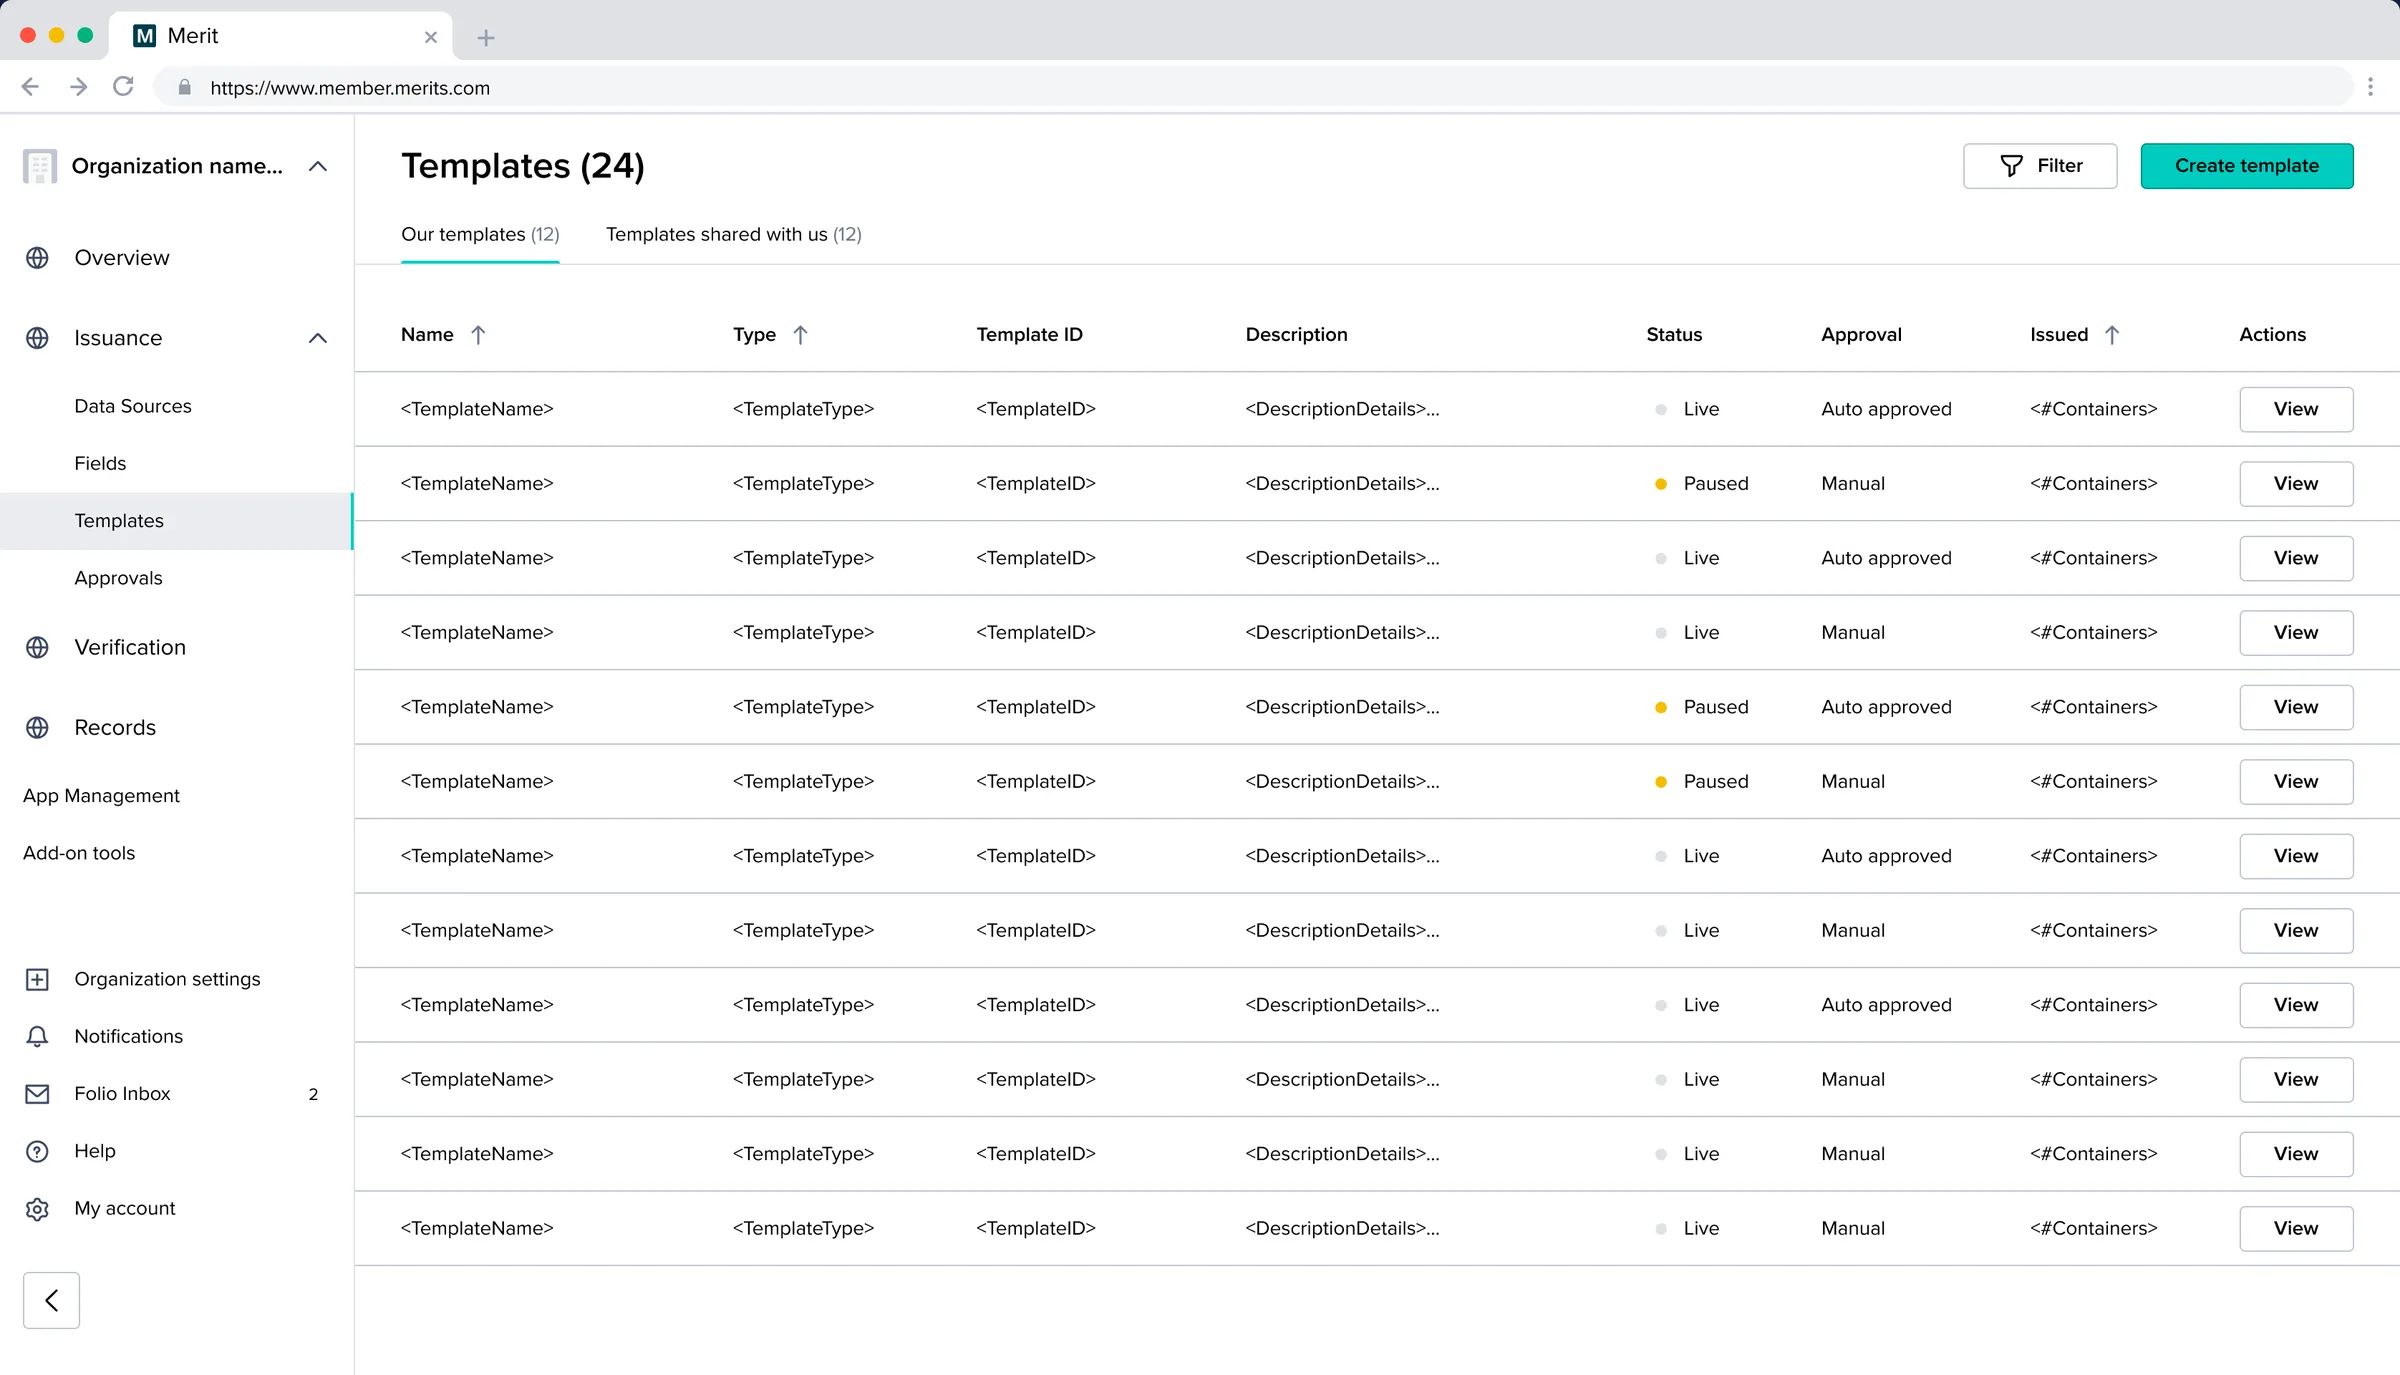The width and height of the screenshot is (2400, 1375).
Task: Click the Notifications bell icon
Action: [37, 1036]
